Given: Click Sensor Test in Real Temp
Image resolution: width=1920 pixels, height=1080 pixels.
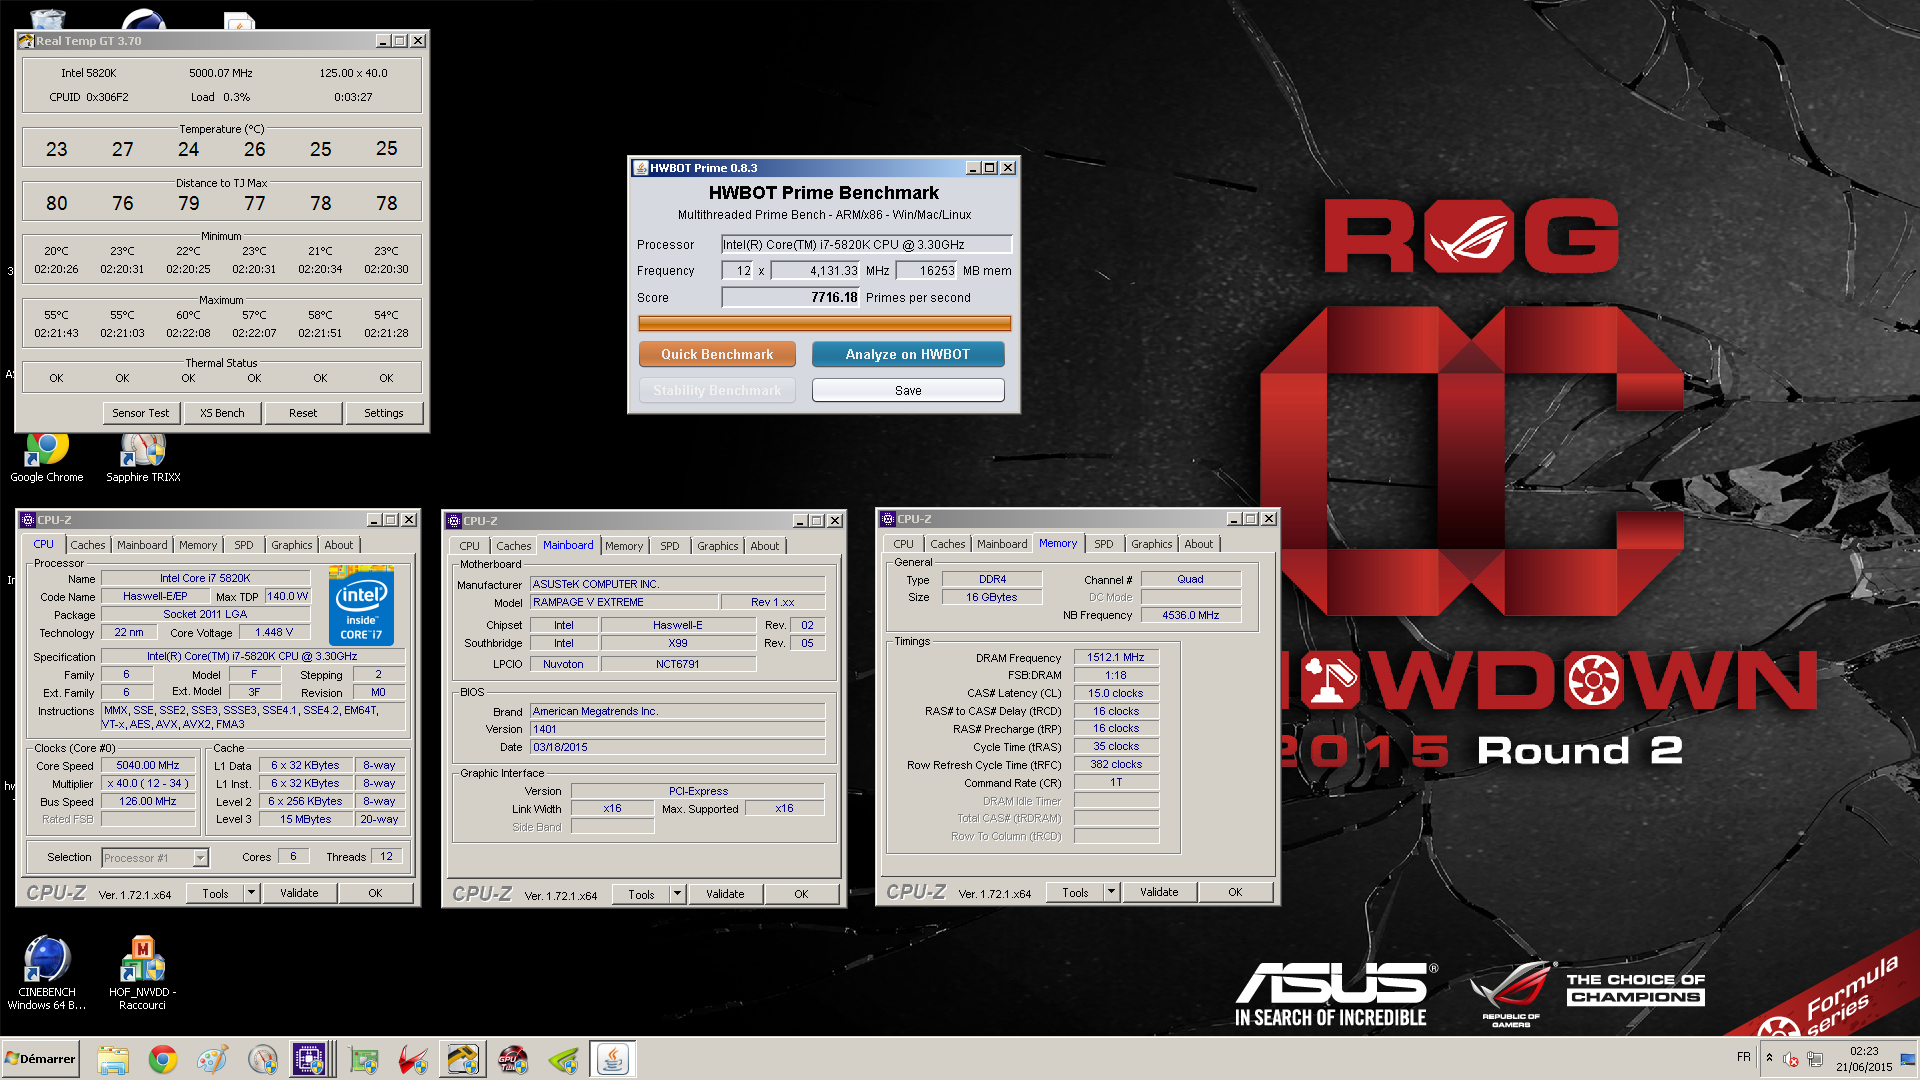Looking at the screenshot, I should (141, 413).
